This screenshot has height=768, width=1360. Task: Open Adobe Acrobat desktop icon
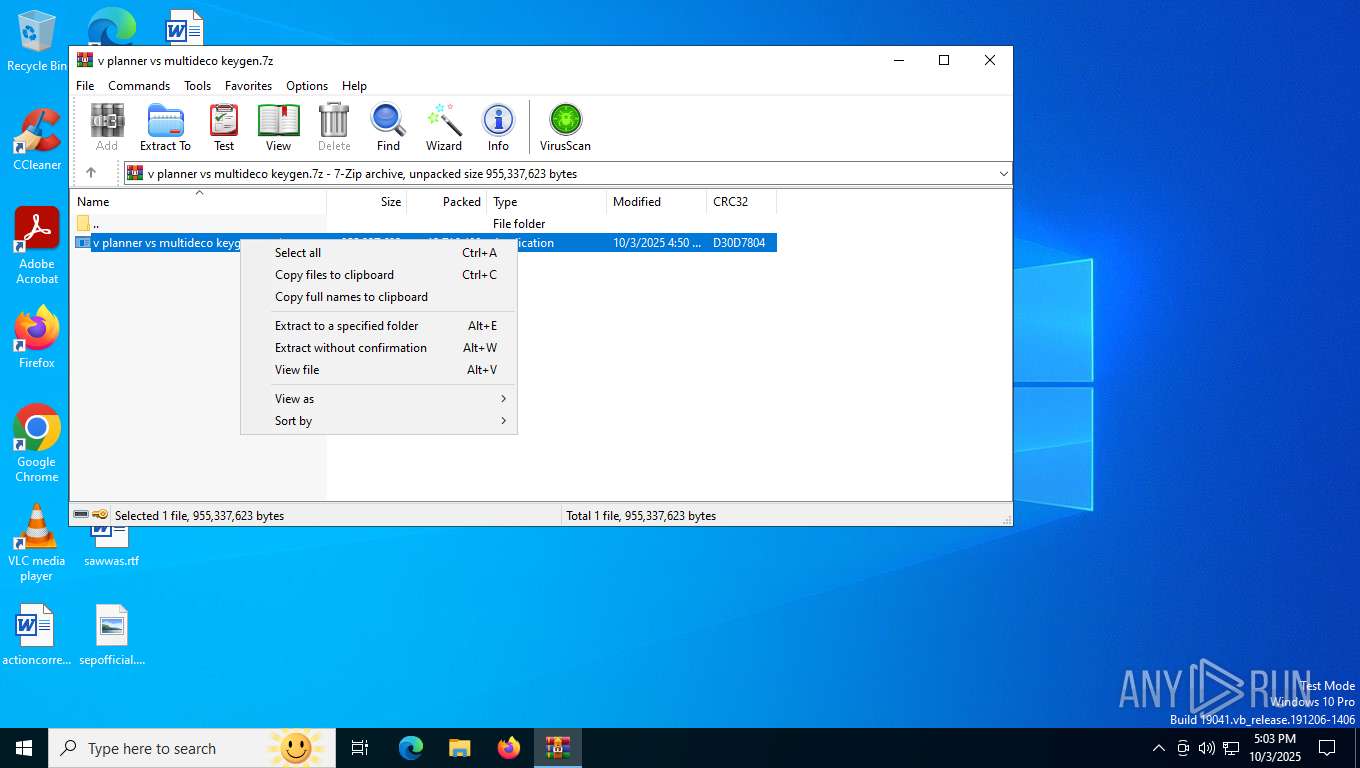click(x=37, y=246)
